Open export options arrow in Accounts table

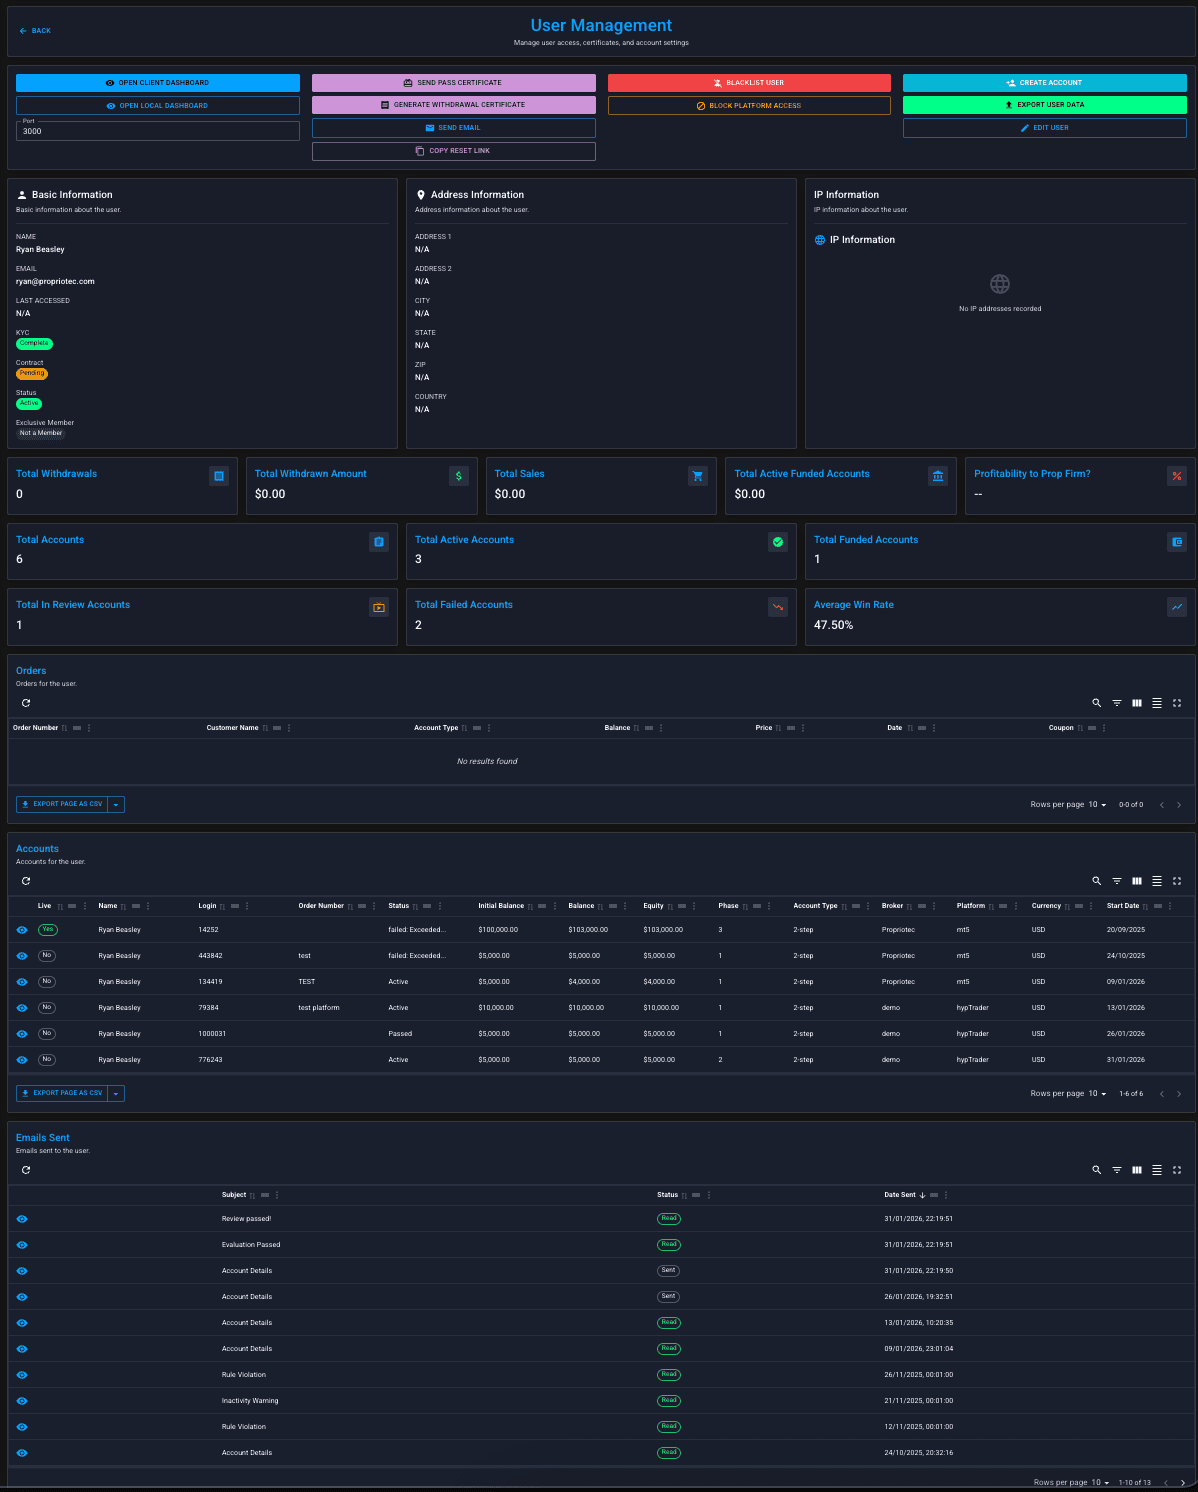(x=116, y=1093)
